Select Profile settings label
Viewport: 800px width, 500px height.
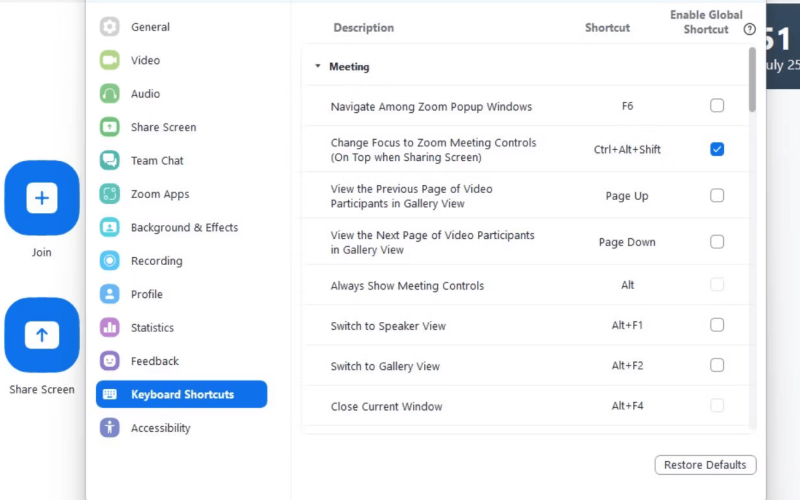tap(146, 294)
